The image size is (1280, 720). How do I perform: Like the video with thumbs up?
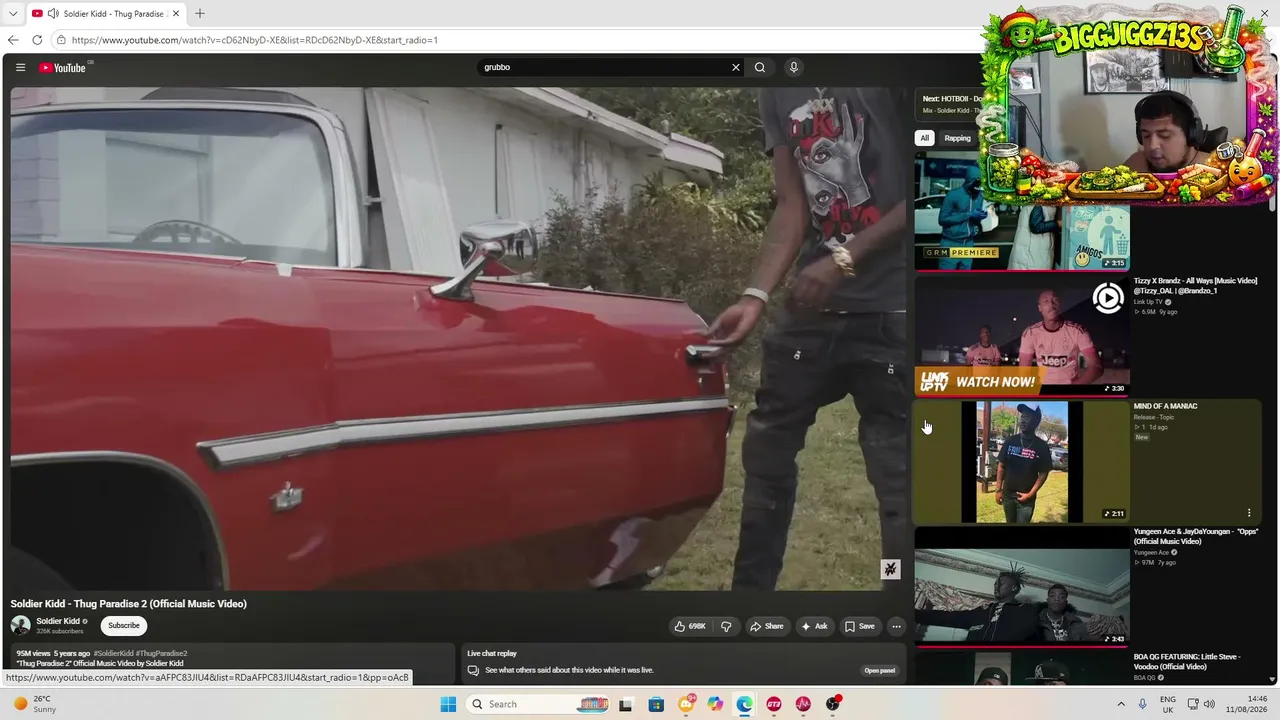(x=690, y=626)
